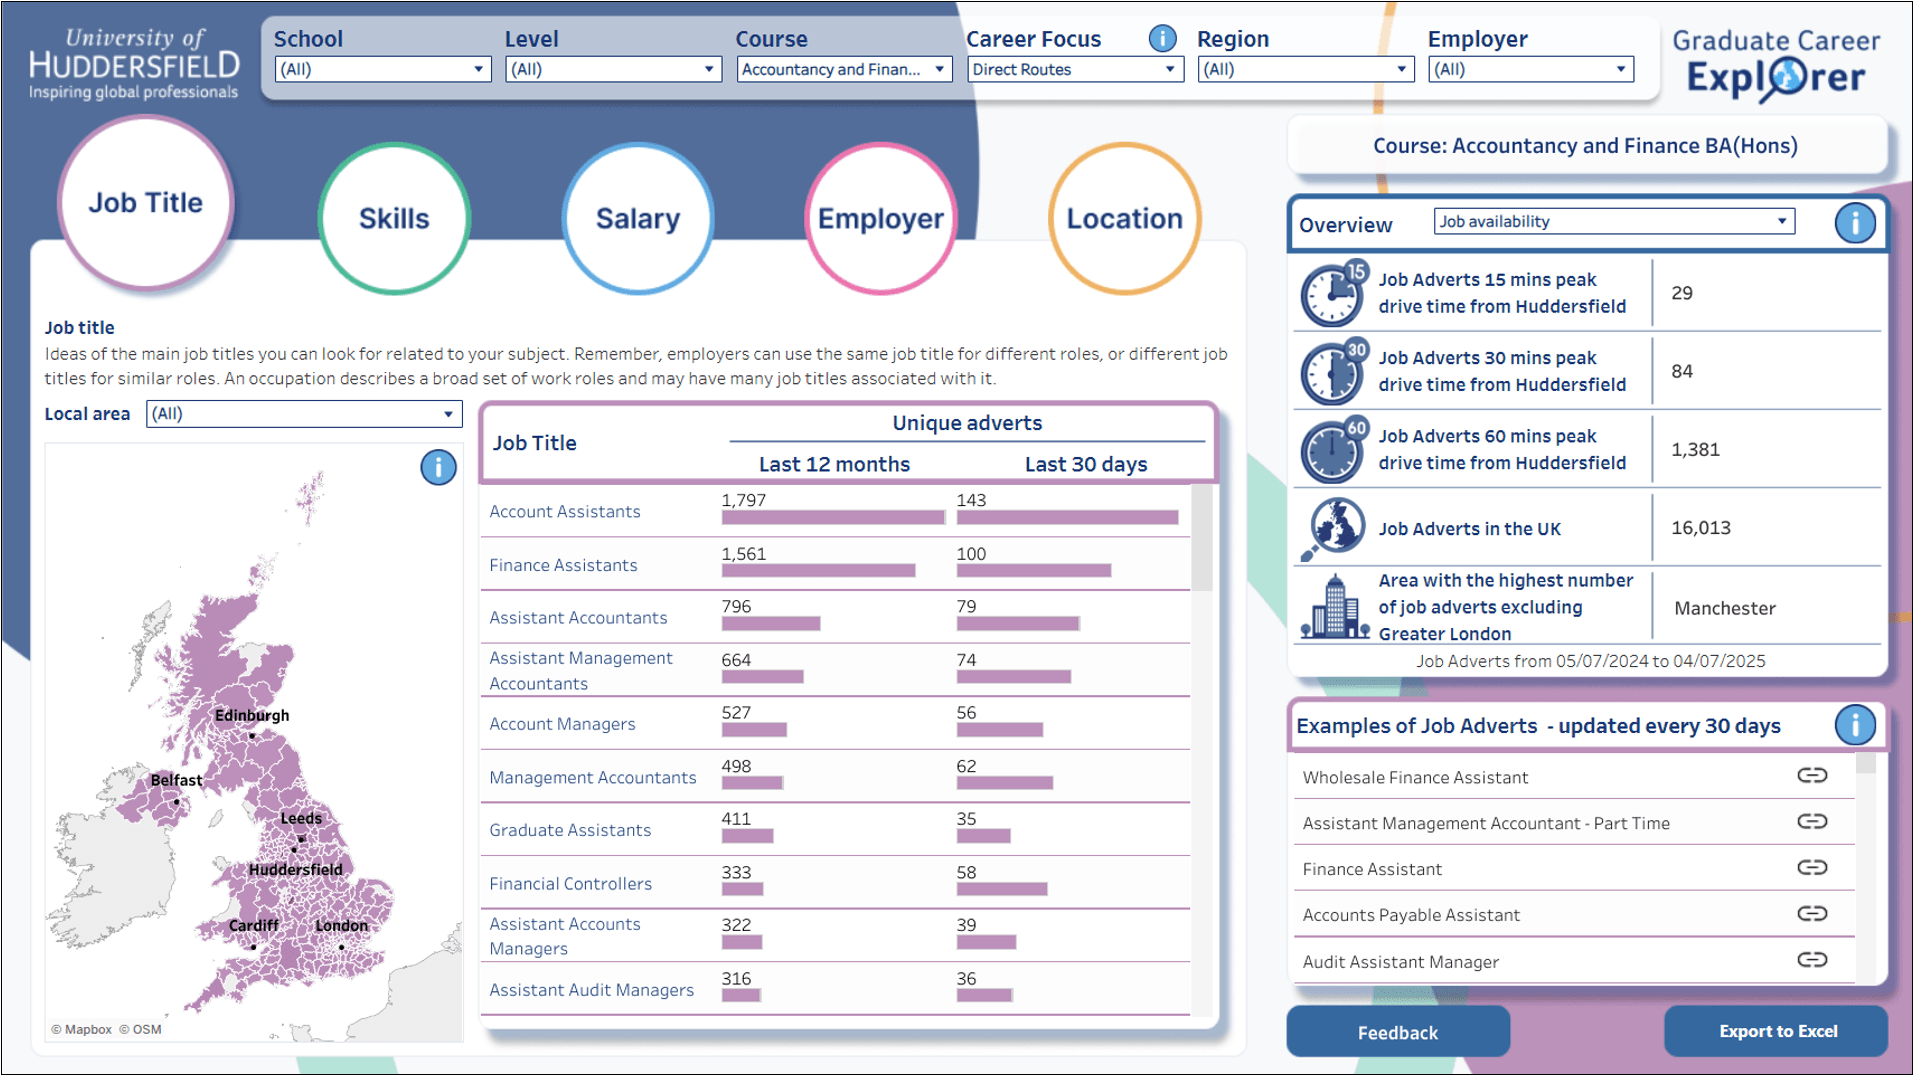Click the info icon next to the Overview panel
The image size is (1913, 1075).
pos(1855,223)
